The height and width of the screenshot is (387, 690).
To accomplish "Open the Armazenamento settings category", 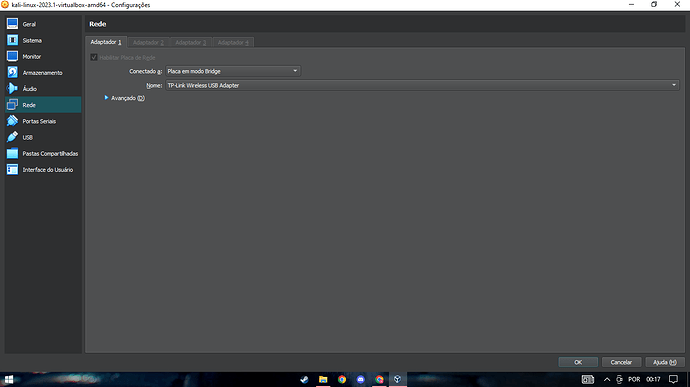I will [x=43, y=73].
